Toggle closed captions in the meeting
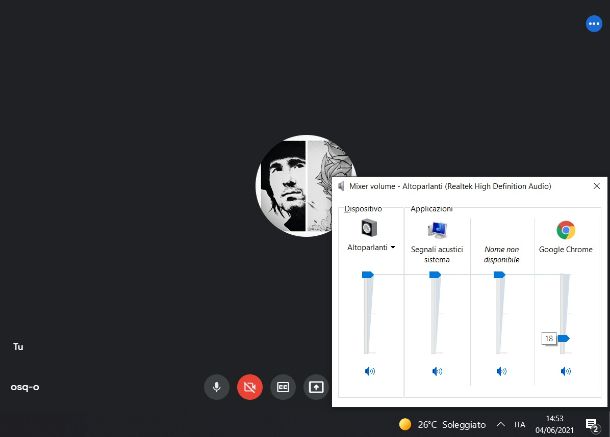Viewport: 610px width, 437px height. [x=283, y=387]
